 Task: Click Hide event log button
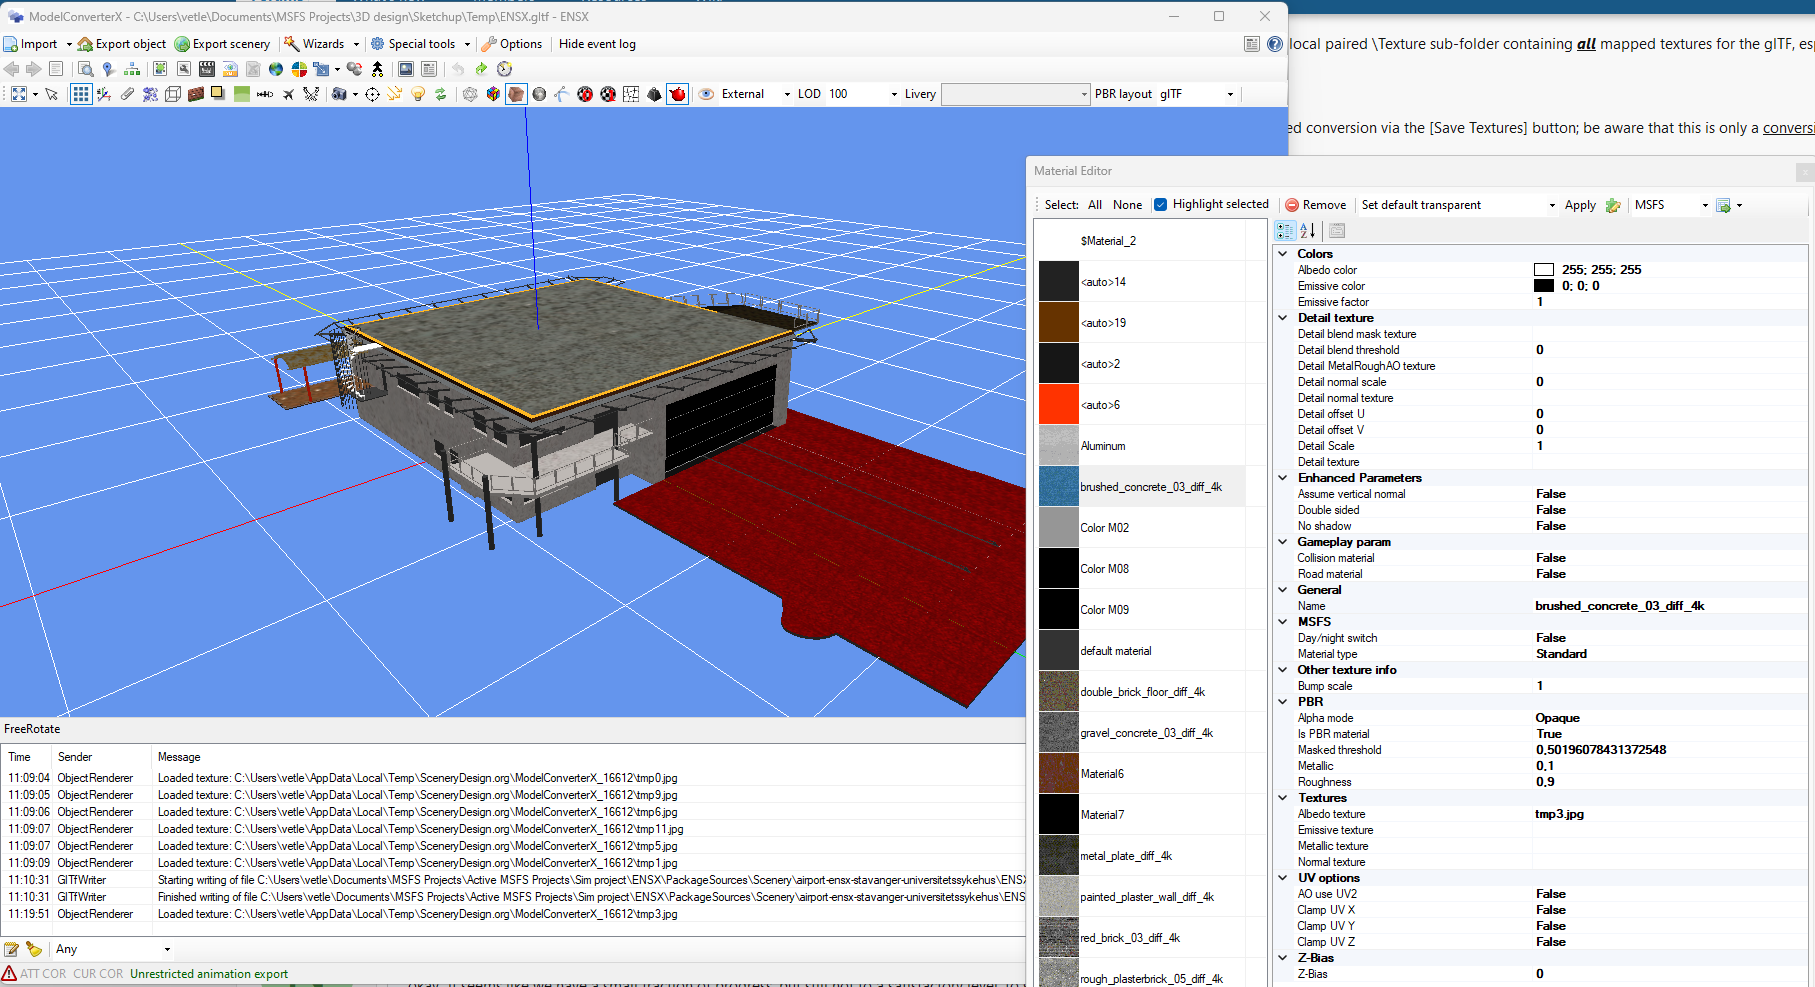(x=597, y=44)
